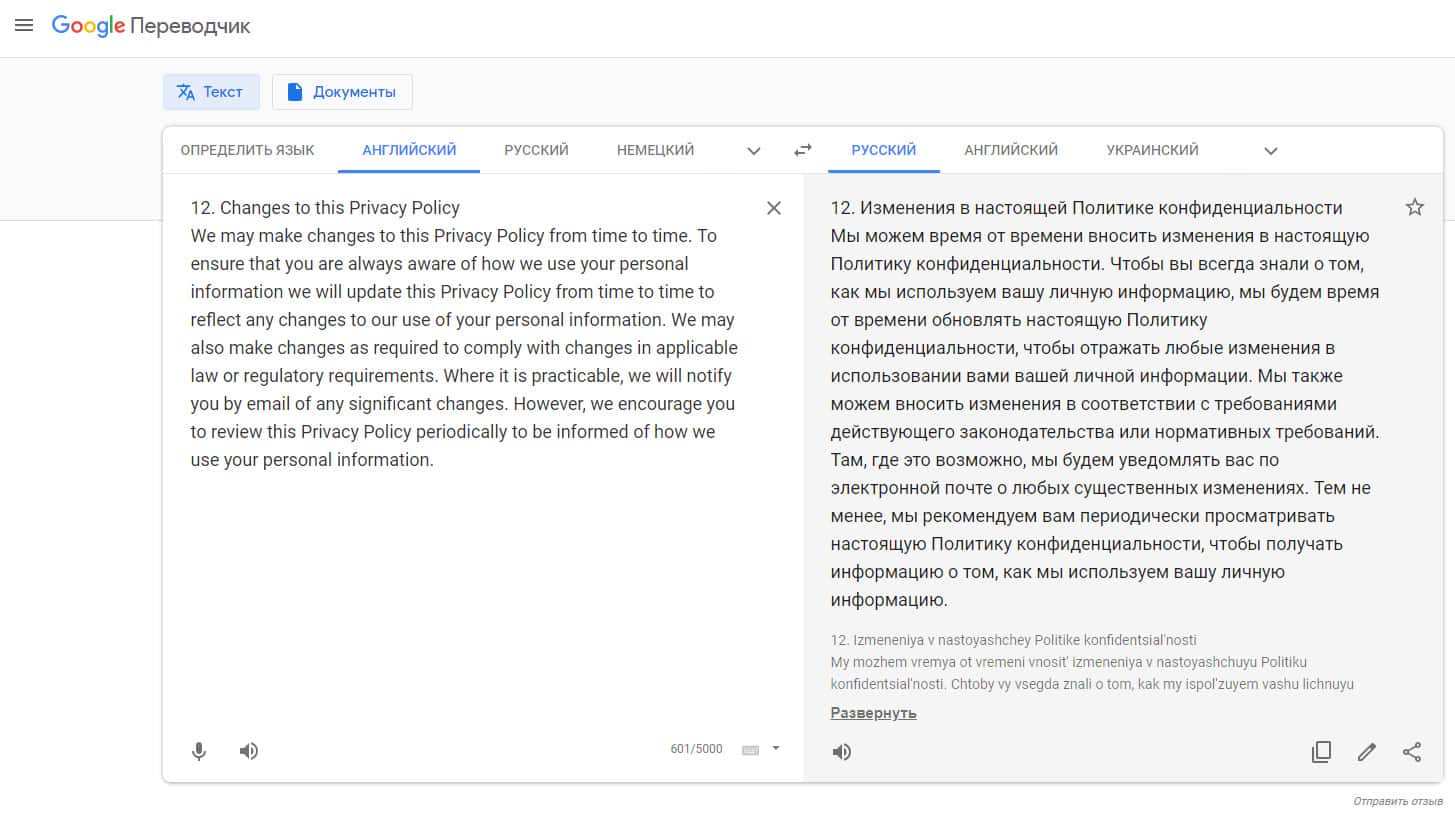The image size is (1455, 816).
Task: Activate microphone voice input
Action: (x=199, y=751)
